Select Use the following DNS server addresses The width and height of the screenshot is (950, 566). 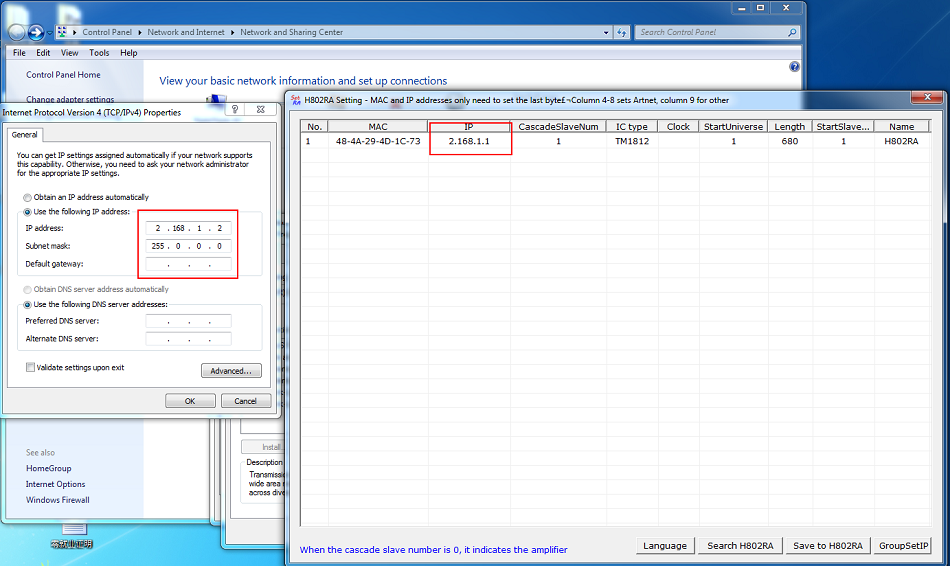[x=27, y=305]
